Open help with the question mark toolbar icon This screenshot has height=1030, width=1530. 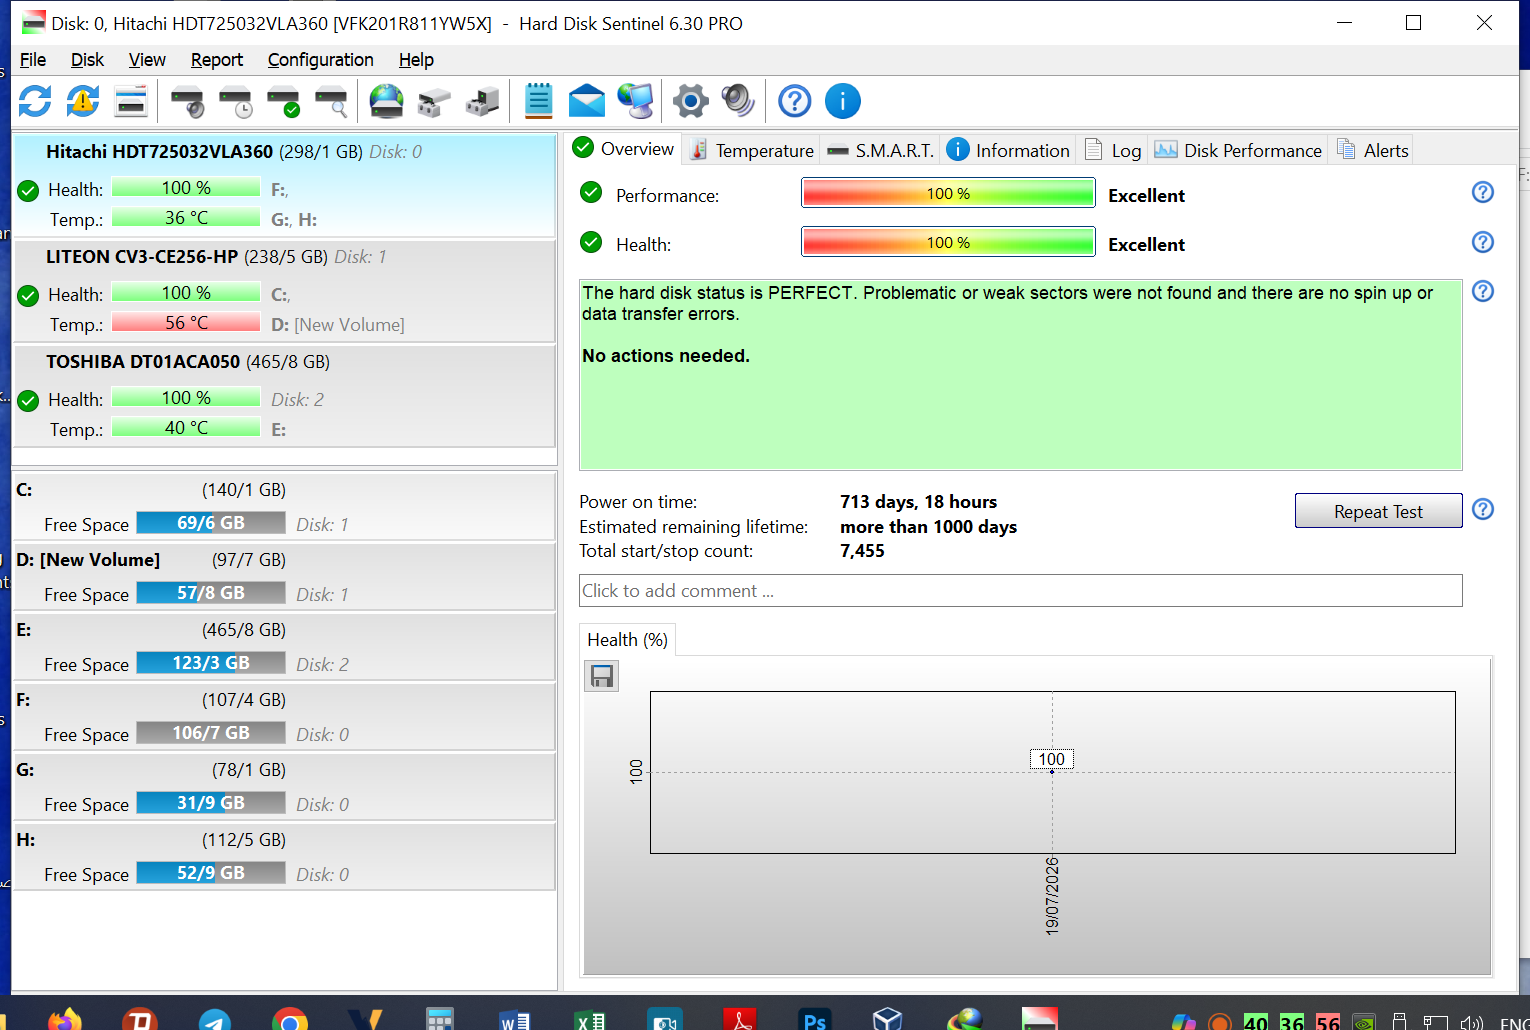795,101
